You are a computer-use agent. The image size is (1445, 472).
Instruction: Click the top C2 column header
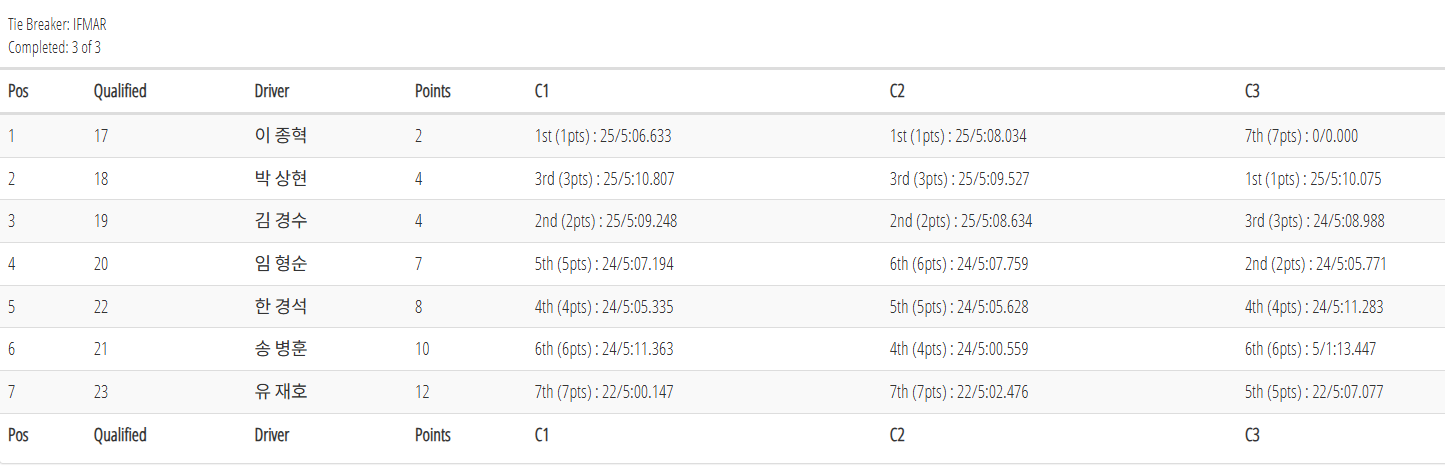(x=897, y=91)
